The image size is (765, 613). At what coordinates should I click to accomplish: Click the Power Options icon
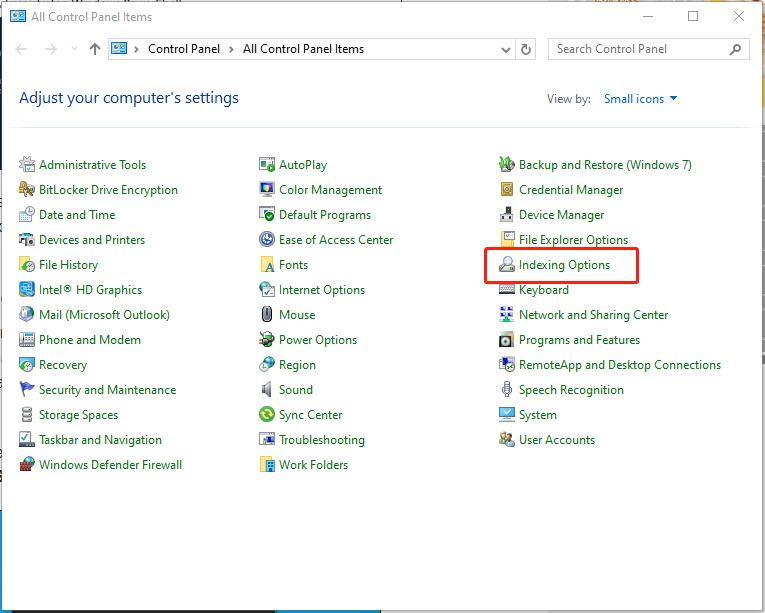[267, 340]
